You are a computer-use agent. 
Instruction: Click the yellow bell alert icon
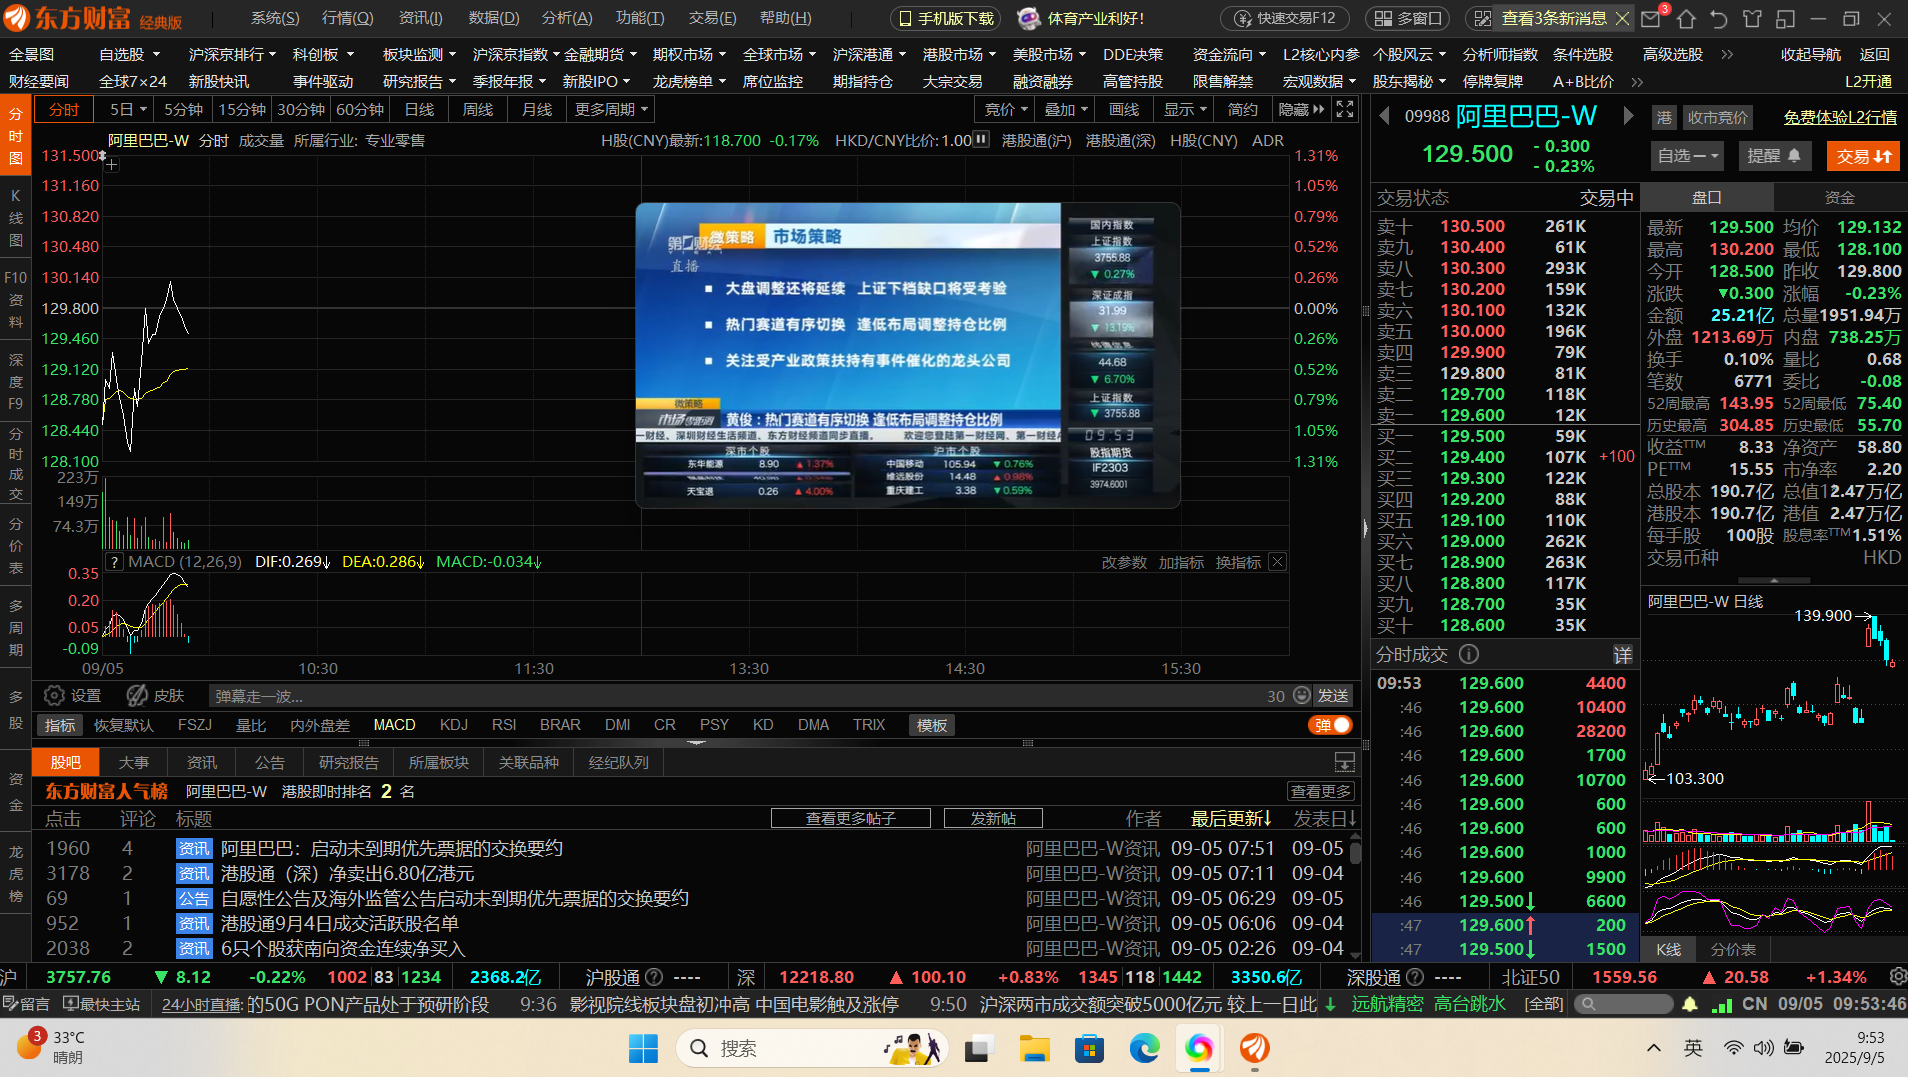pos(1690,1004)
